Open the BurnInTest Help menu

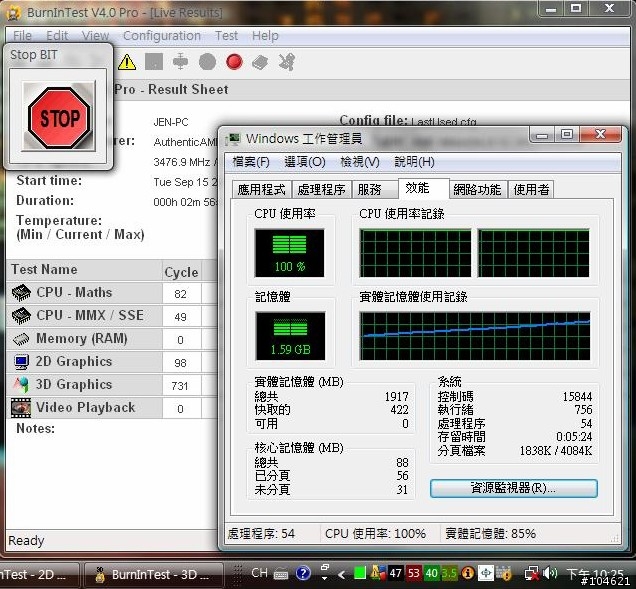(x=265, y=36)
